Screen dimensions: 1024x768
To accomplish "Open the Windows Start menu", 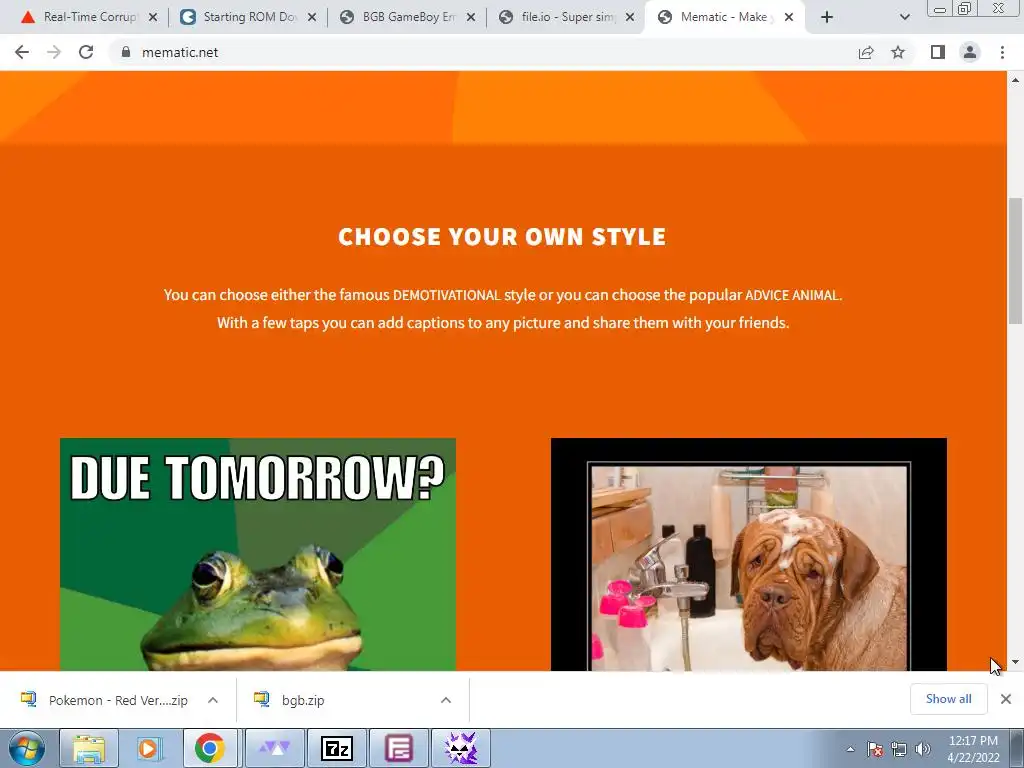I will 26,748.
